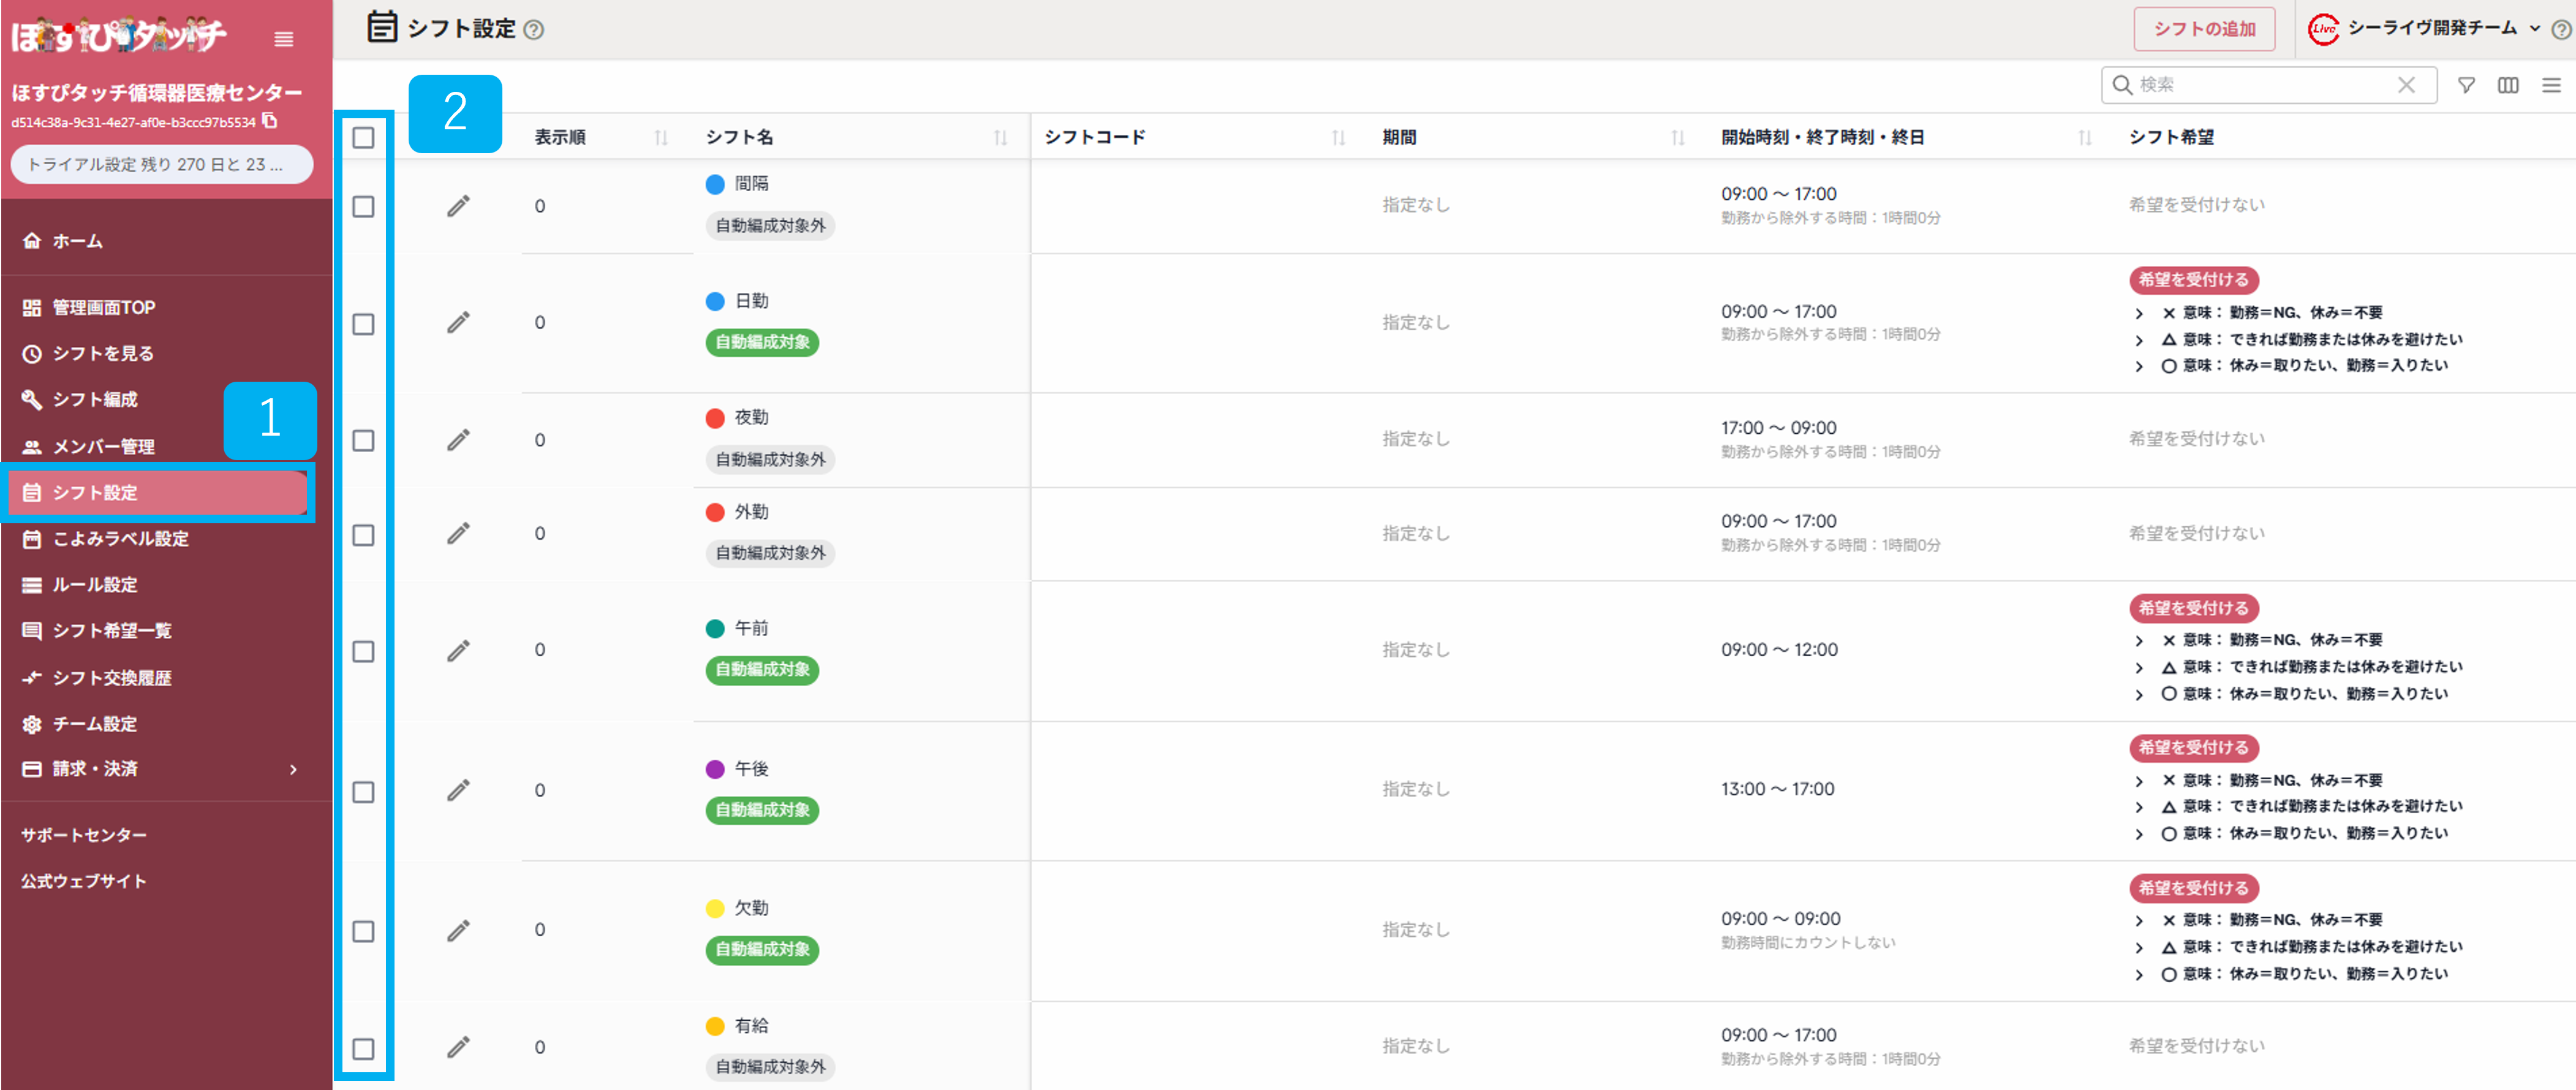
Task: Expand 請求・決済 submenu arrow
Action: click(x=293, y=769)
